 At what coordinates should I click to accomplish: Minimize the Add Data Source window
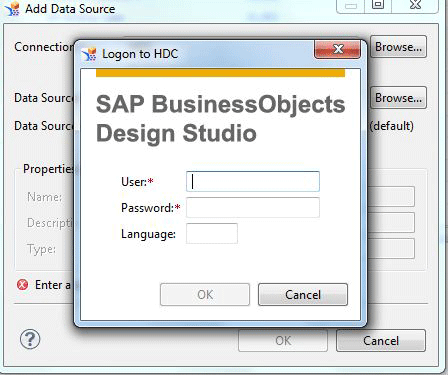pos(351,5)
